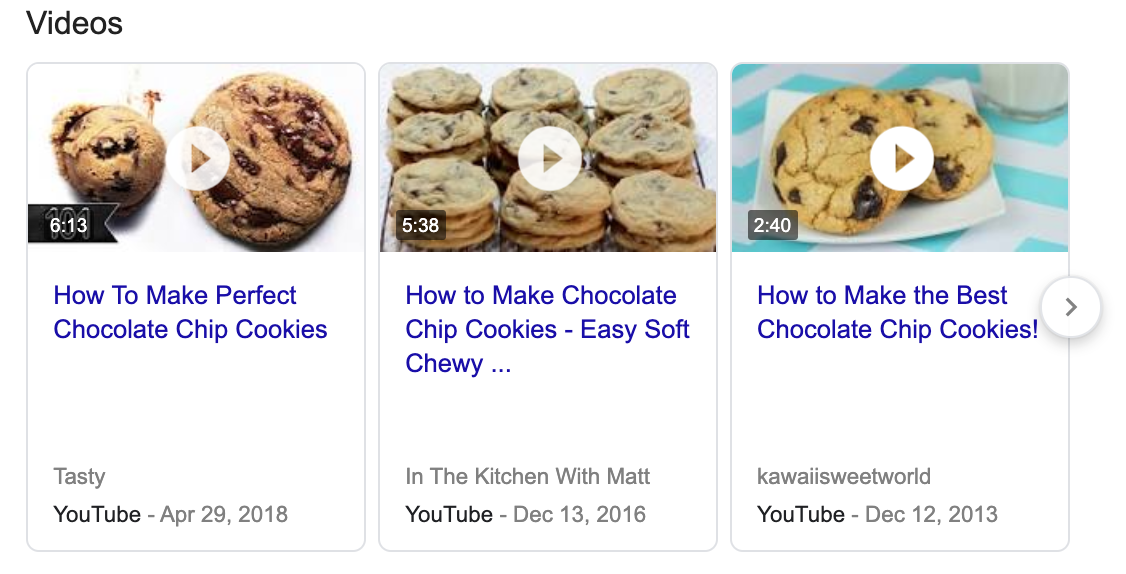Click the Videos section heading
Image resolution: width=1126 pixels, height=574 pixels.
pos(75,23)
